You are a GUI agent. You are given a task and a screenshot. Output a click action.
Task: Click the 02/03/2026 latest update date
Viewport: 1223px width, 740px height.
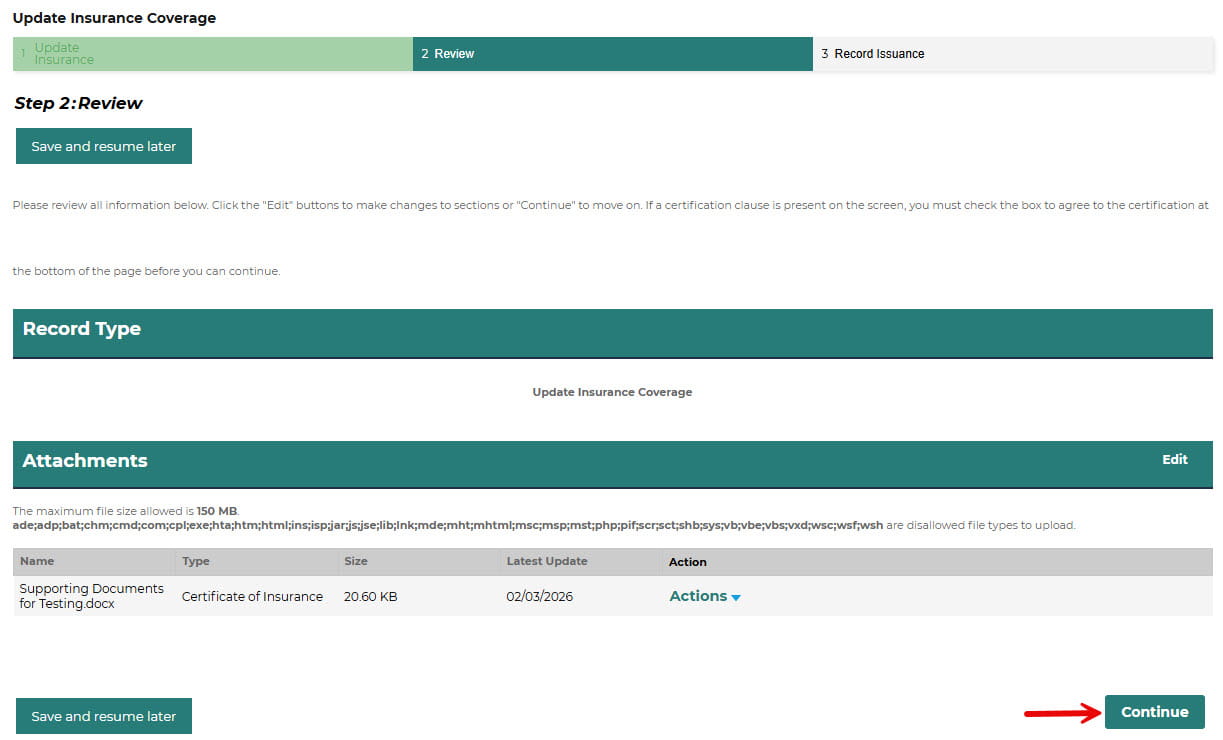click(x=540, y=596)
